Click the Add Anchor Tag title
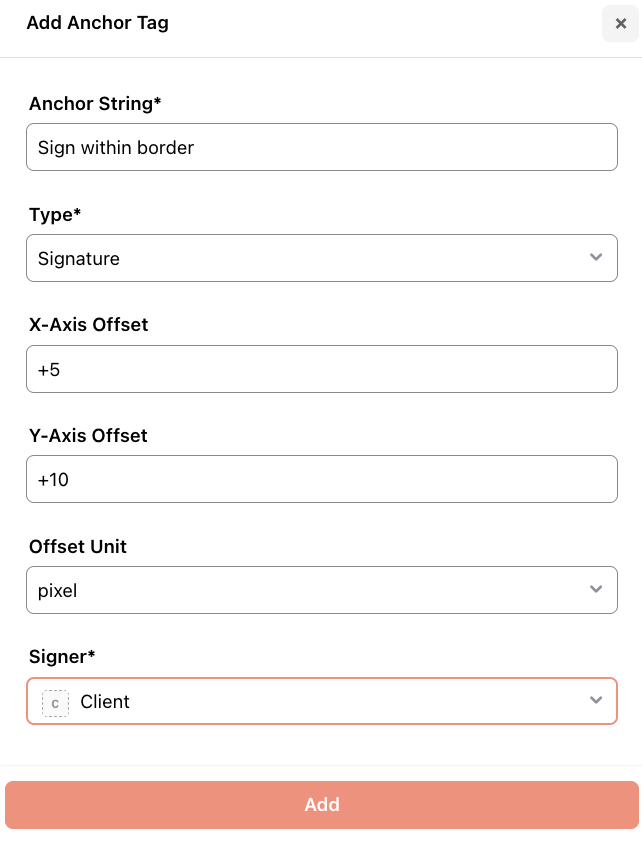Screen dimensions: 642x842 [x=97, y=22]
